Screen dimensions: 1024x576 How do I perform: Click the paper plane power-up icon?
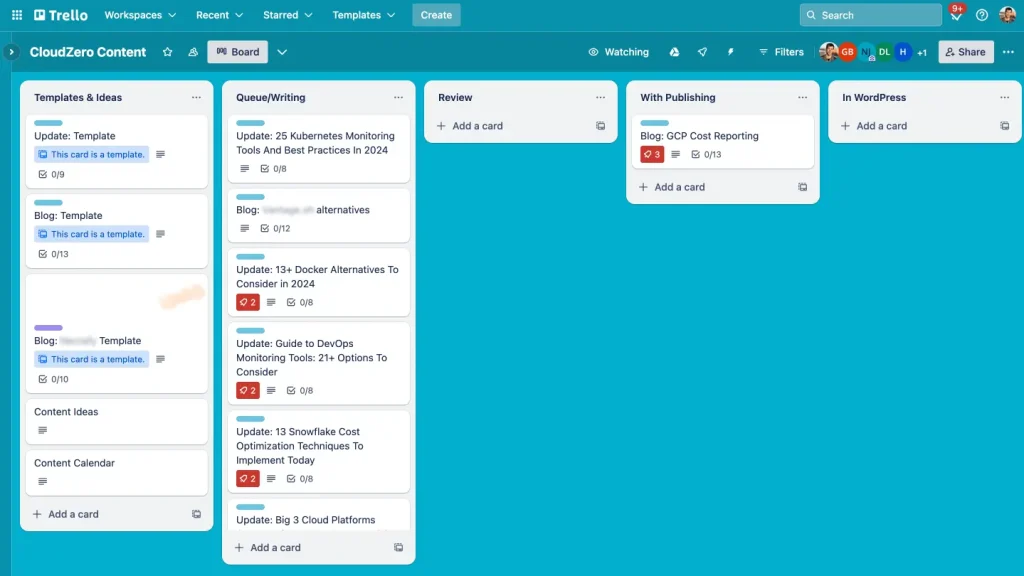tap(702, 51)
